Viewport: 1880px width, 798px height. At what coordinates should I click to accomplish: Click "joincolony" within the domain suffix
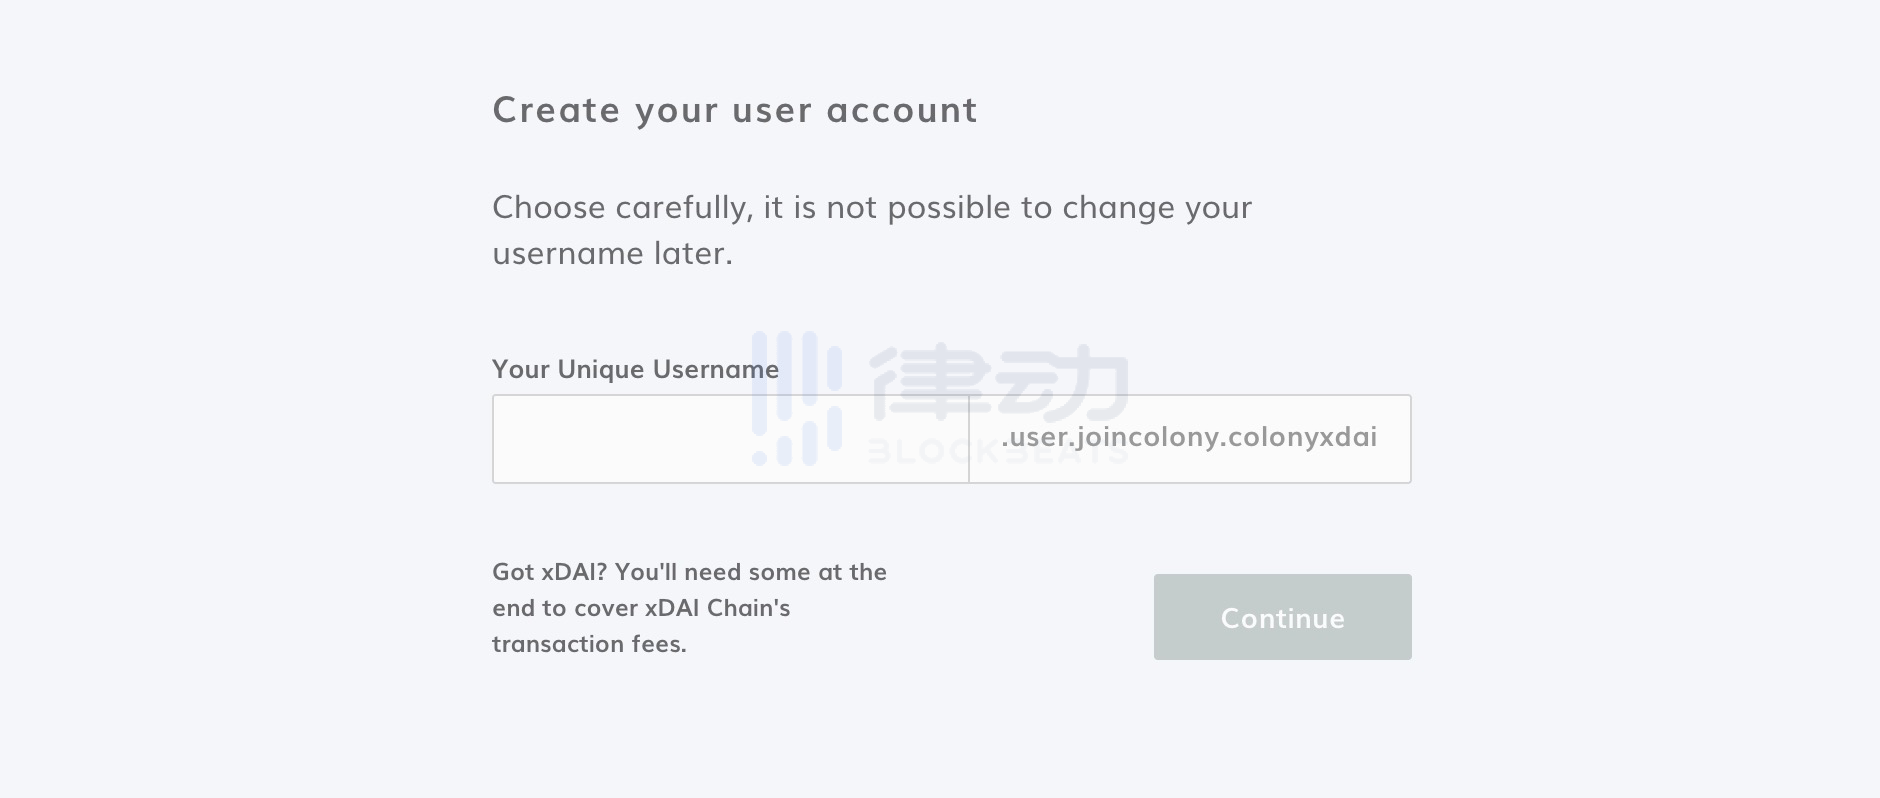click(x=1136, y=437)
